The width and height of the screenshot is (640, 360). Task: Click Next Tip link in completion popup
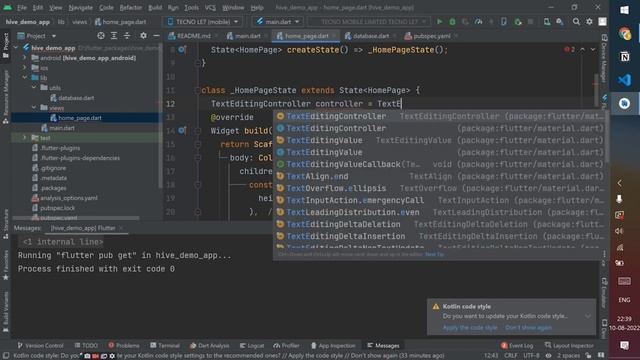pyautogui.click(x=434, y=254)
